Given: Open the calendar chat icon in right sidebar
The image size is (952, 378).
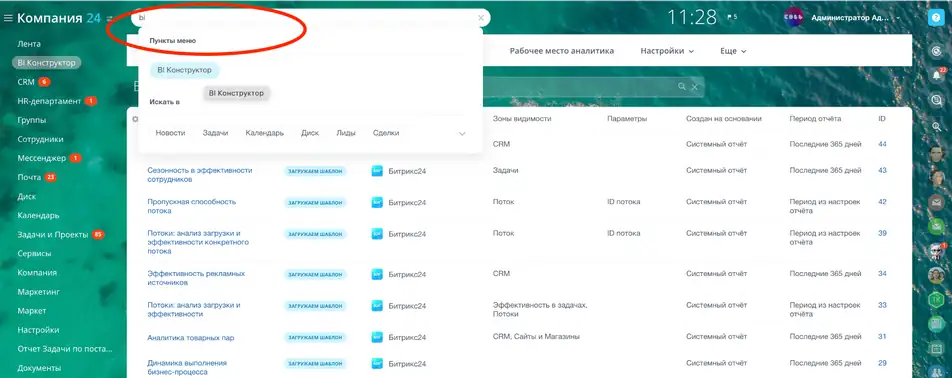Looking at the screenshot, I should click(x=936, y=349).
